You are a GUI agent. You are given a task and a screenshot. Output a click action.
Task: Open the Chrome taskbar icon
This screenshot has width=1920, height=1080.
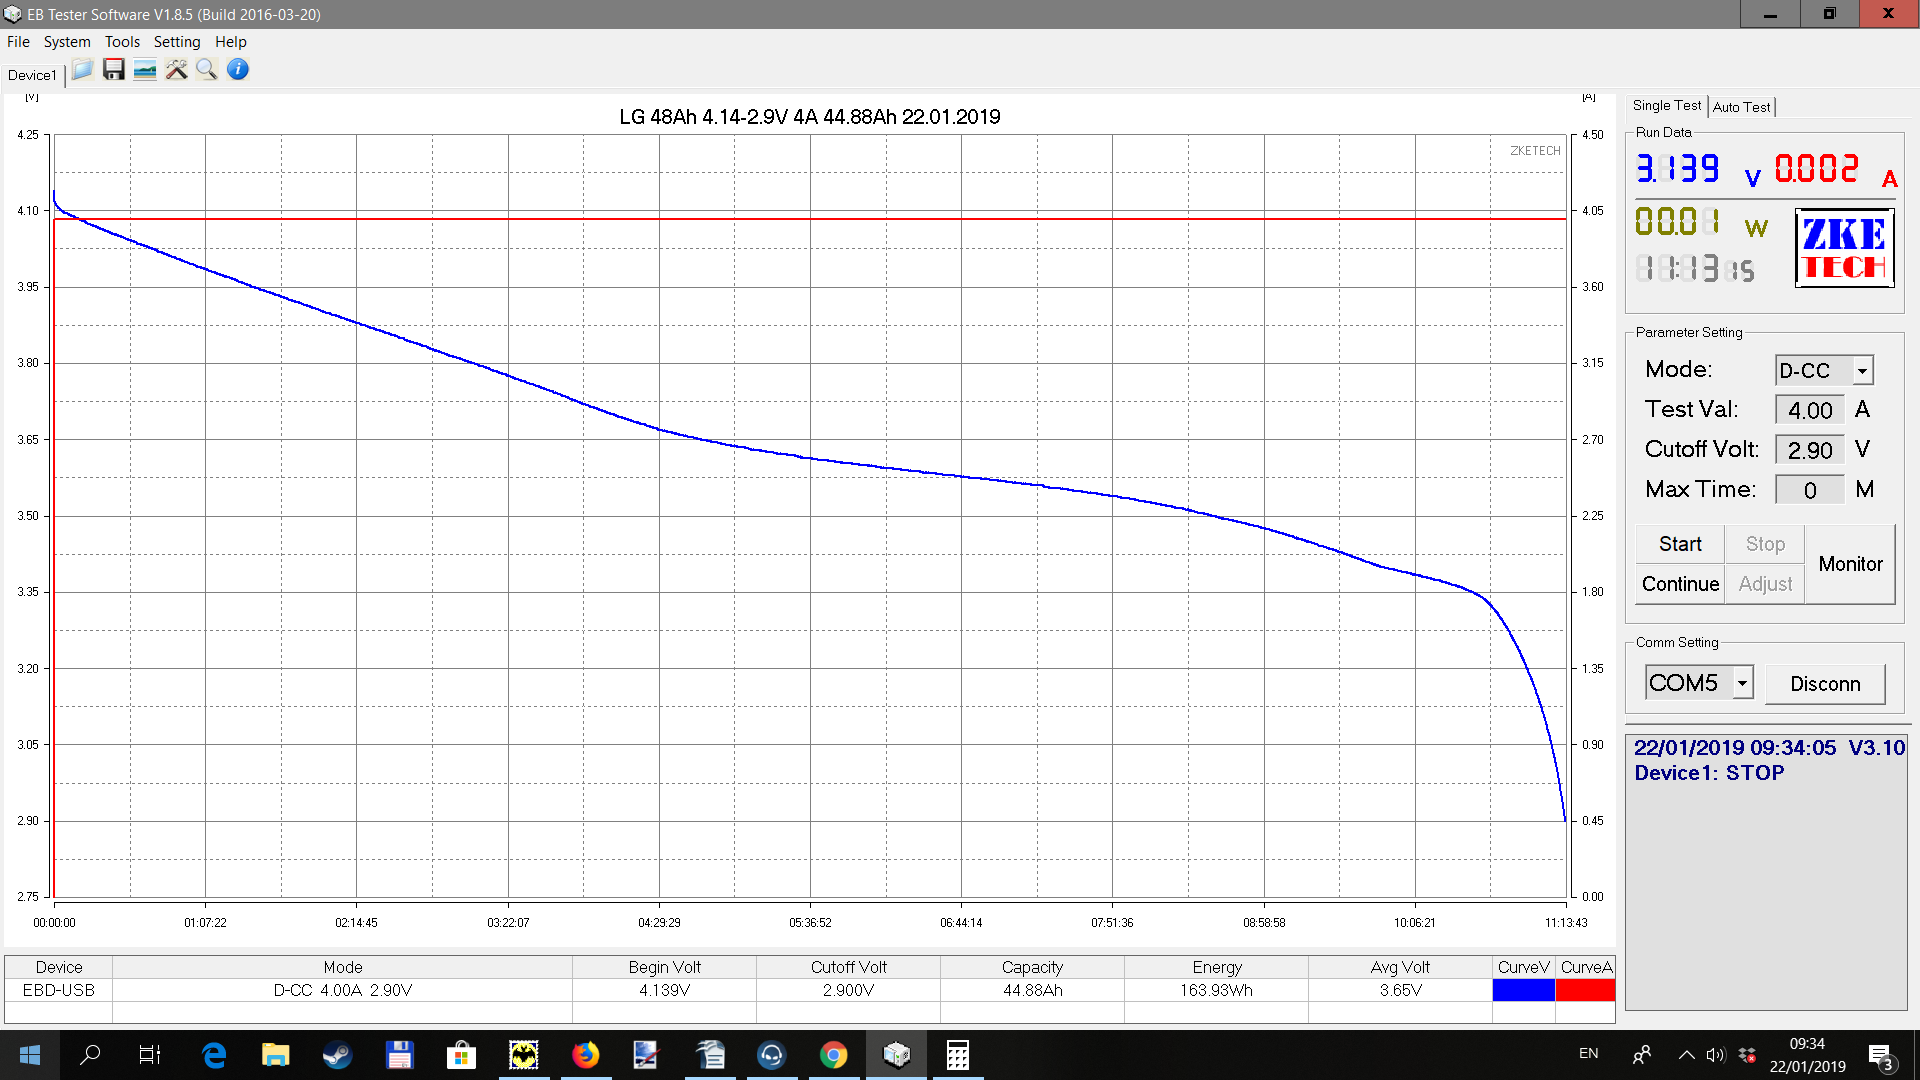point(833,1055)
